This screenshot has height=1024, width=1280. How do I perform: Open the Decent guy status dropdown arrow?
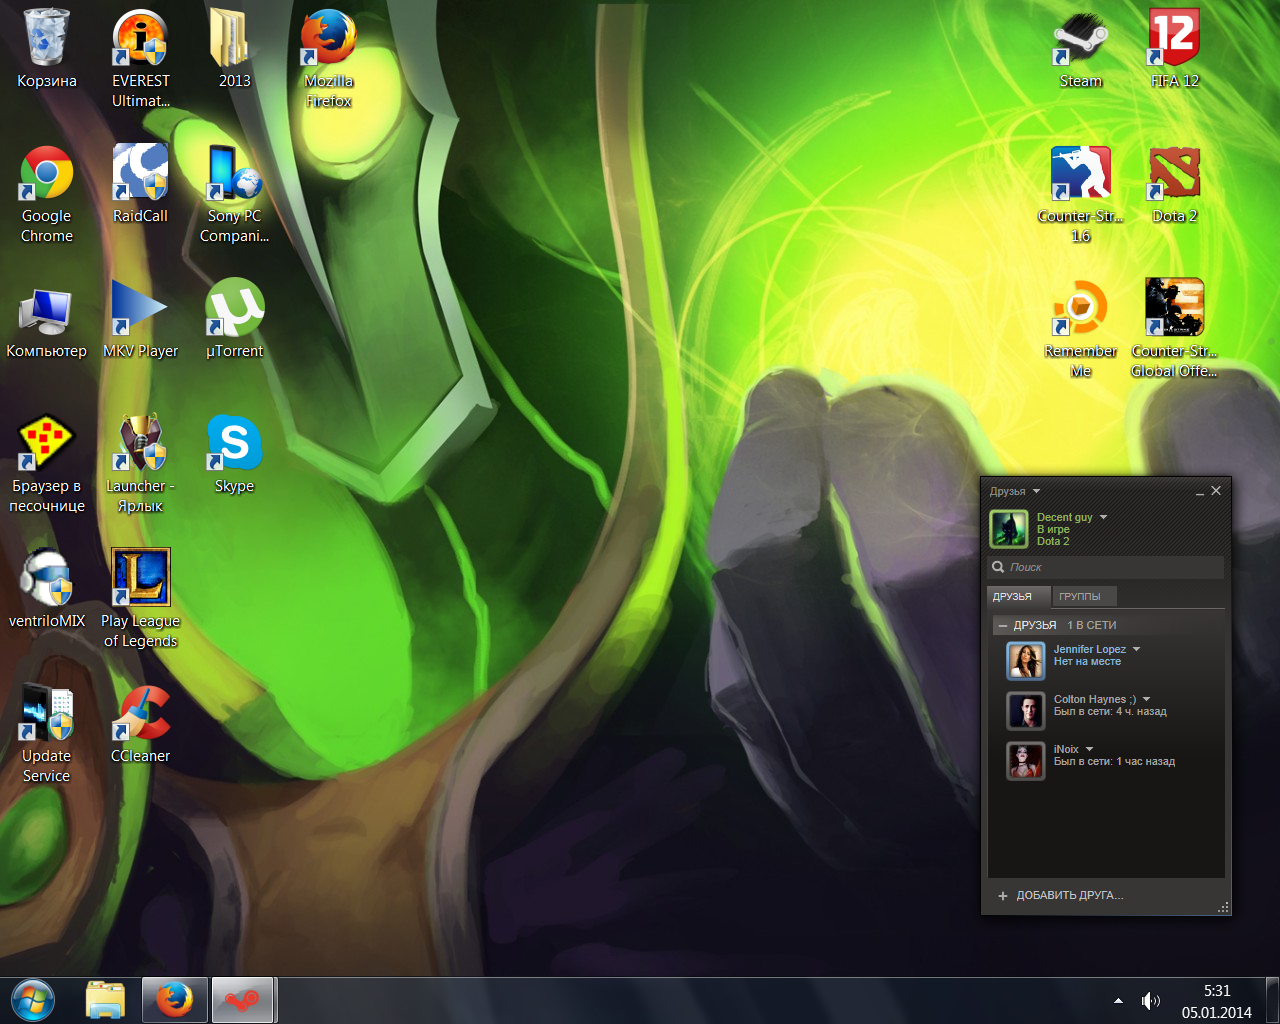pyautogui.click(x=1104, y=517)
